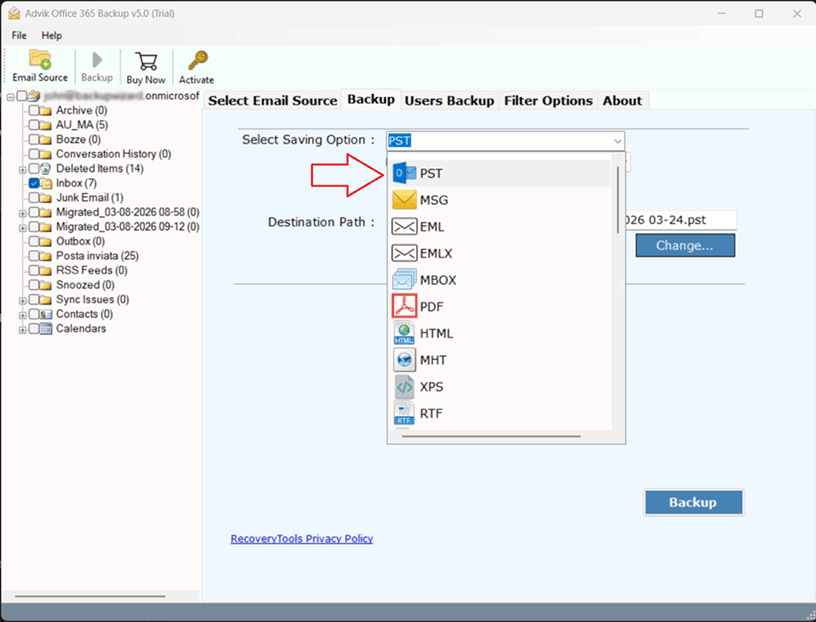Uncheck the Inbox folder checkbox
Image resolution: width=816 pixels, height=622 pixels.
tap(34, 183)
